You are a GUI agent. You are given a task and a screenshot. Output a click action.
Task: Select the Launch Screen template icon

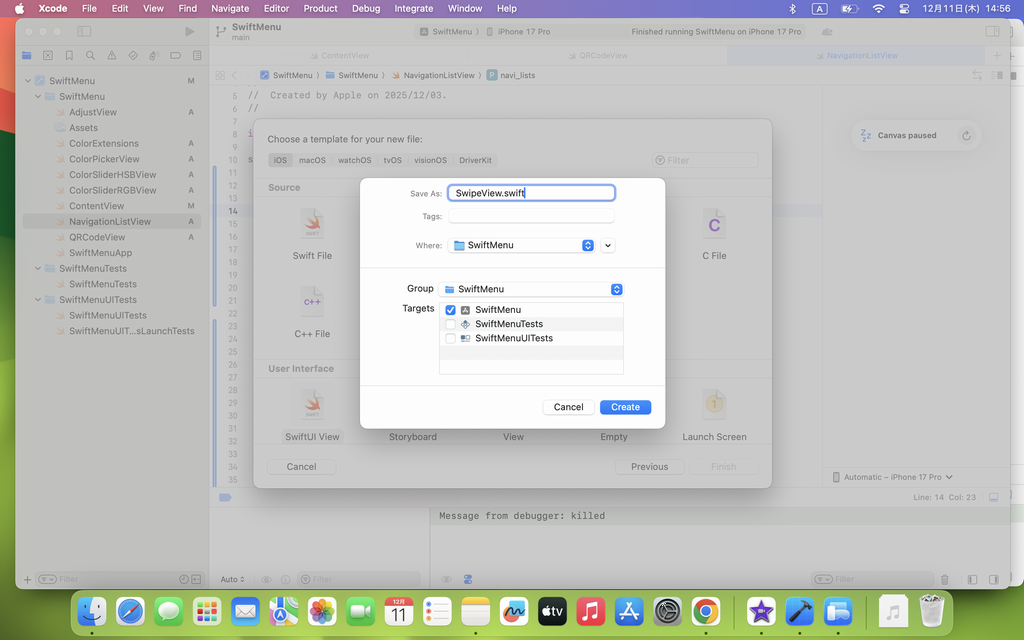pyautogui.click(x=714, y=405)
